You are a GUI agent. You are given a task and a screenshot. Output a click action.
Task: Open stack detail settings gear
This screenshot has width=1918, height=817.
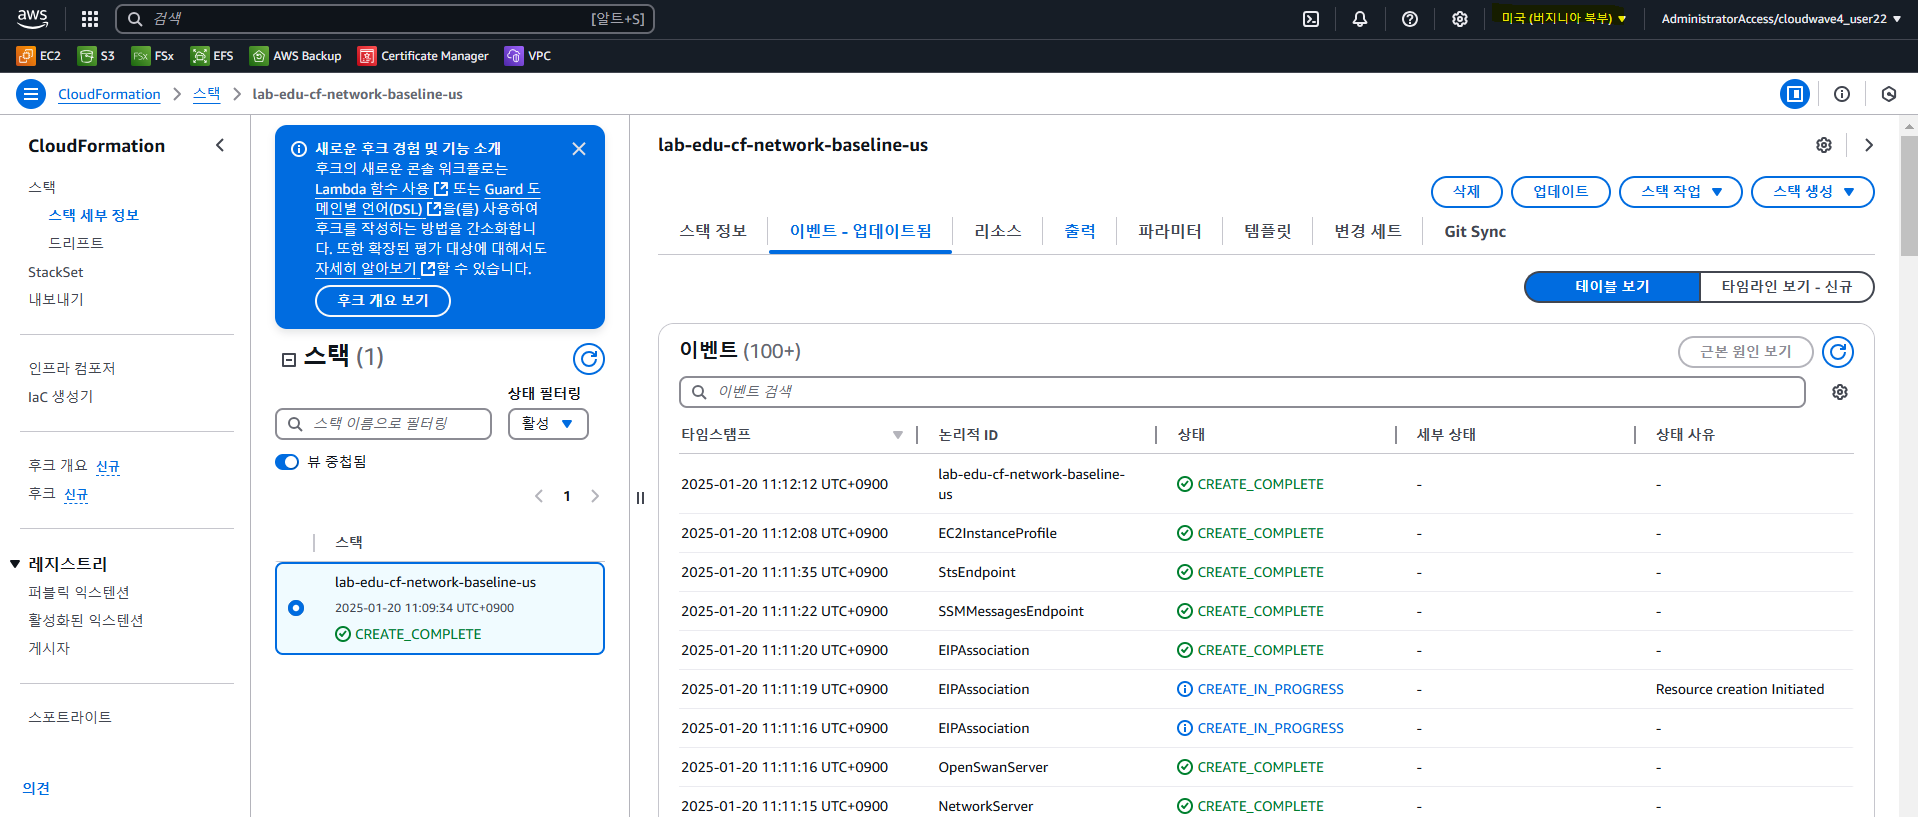[1824, 145]
